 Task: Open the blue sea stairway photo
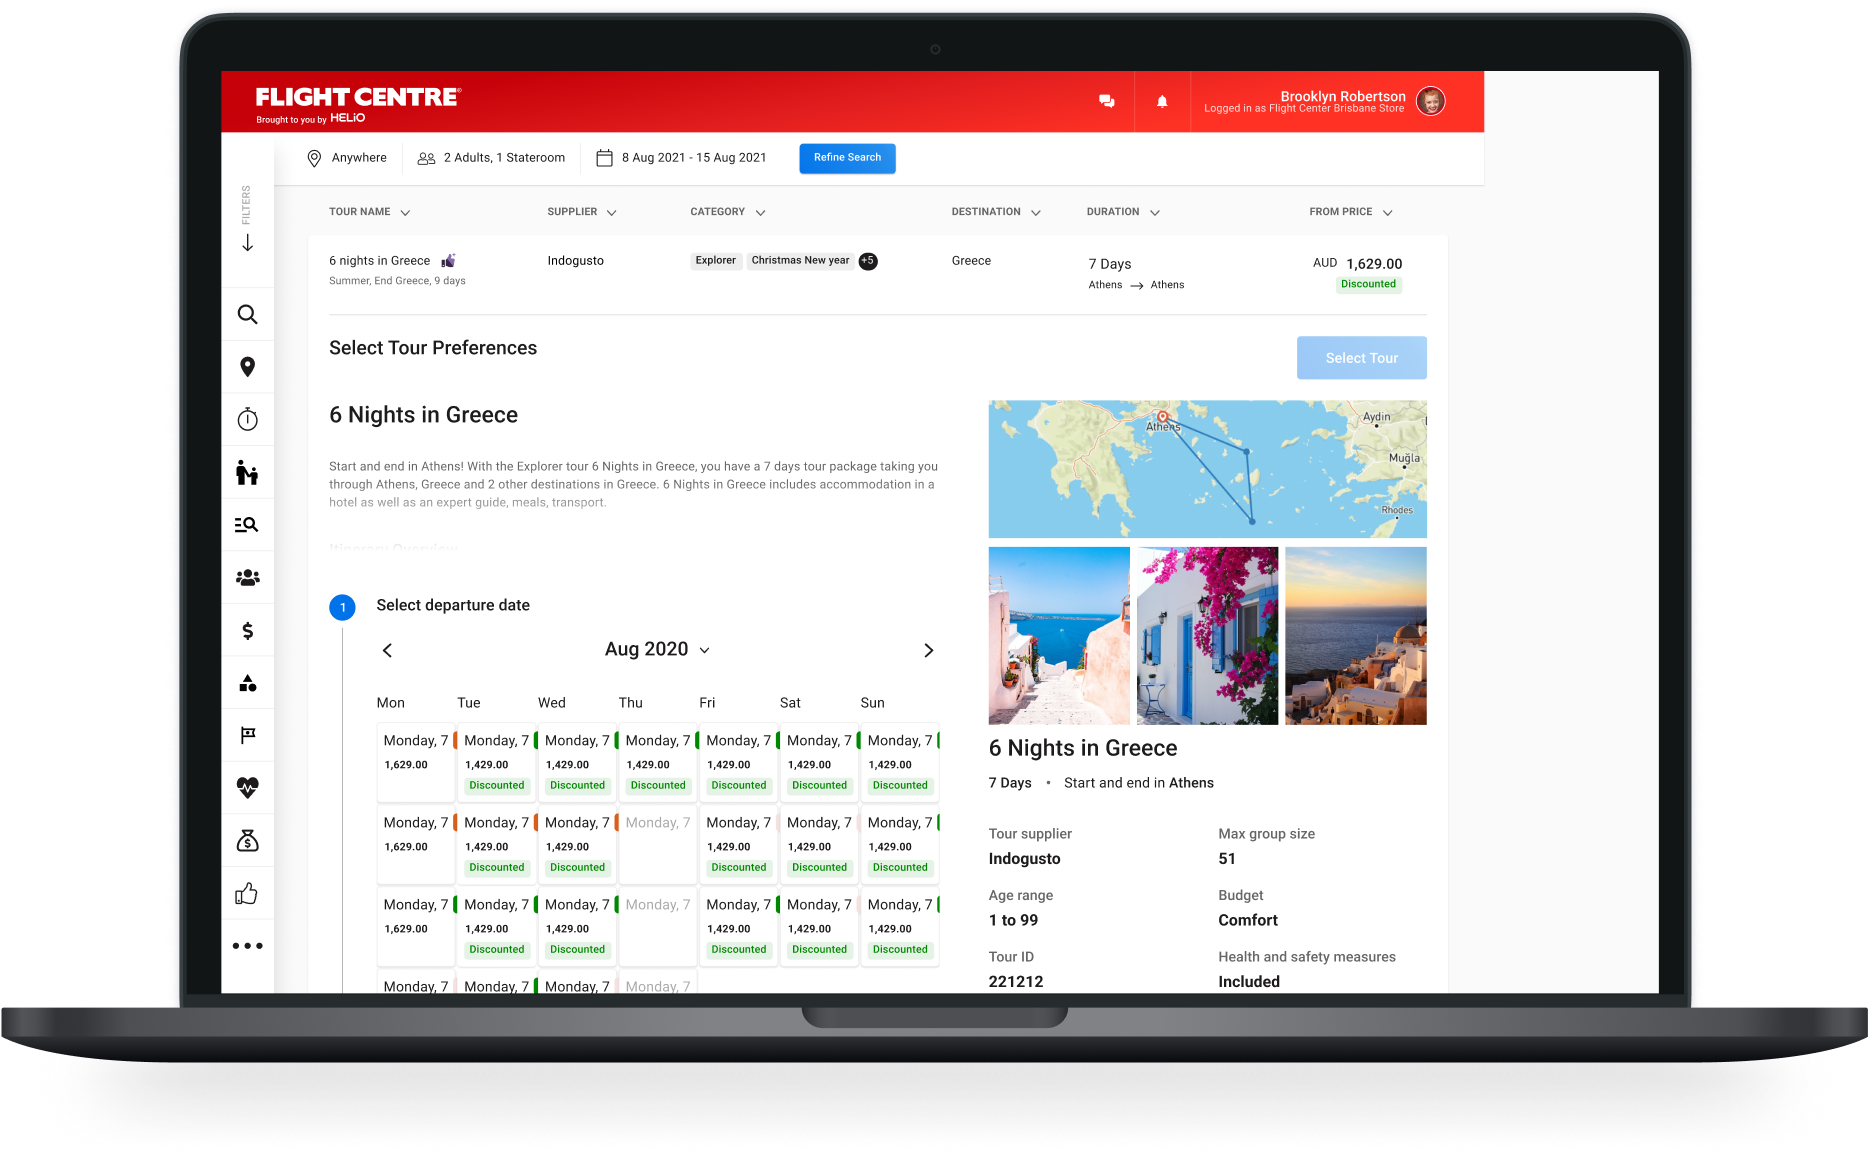pyautogui.click(x=1059, y=636)
